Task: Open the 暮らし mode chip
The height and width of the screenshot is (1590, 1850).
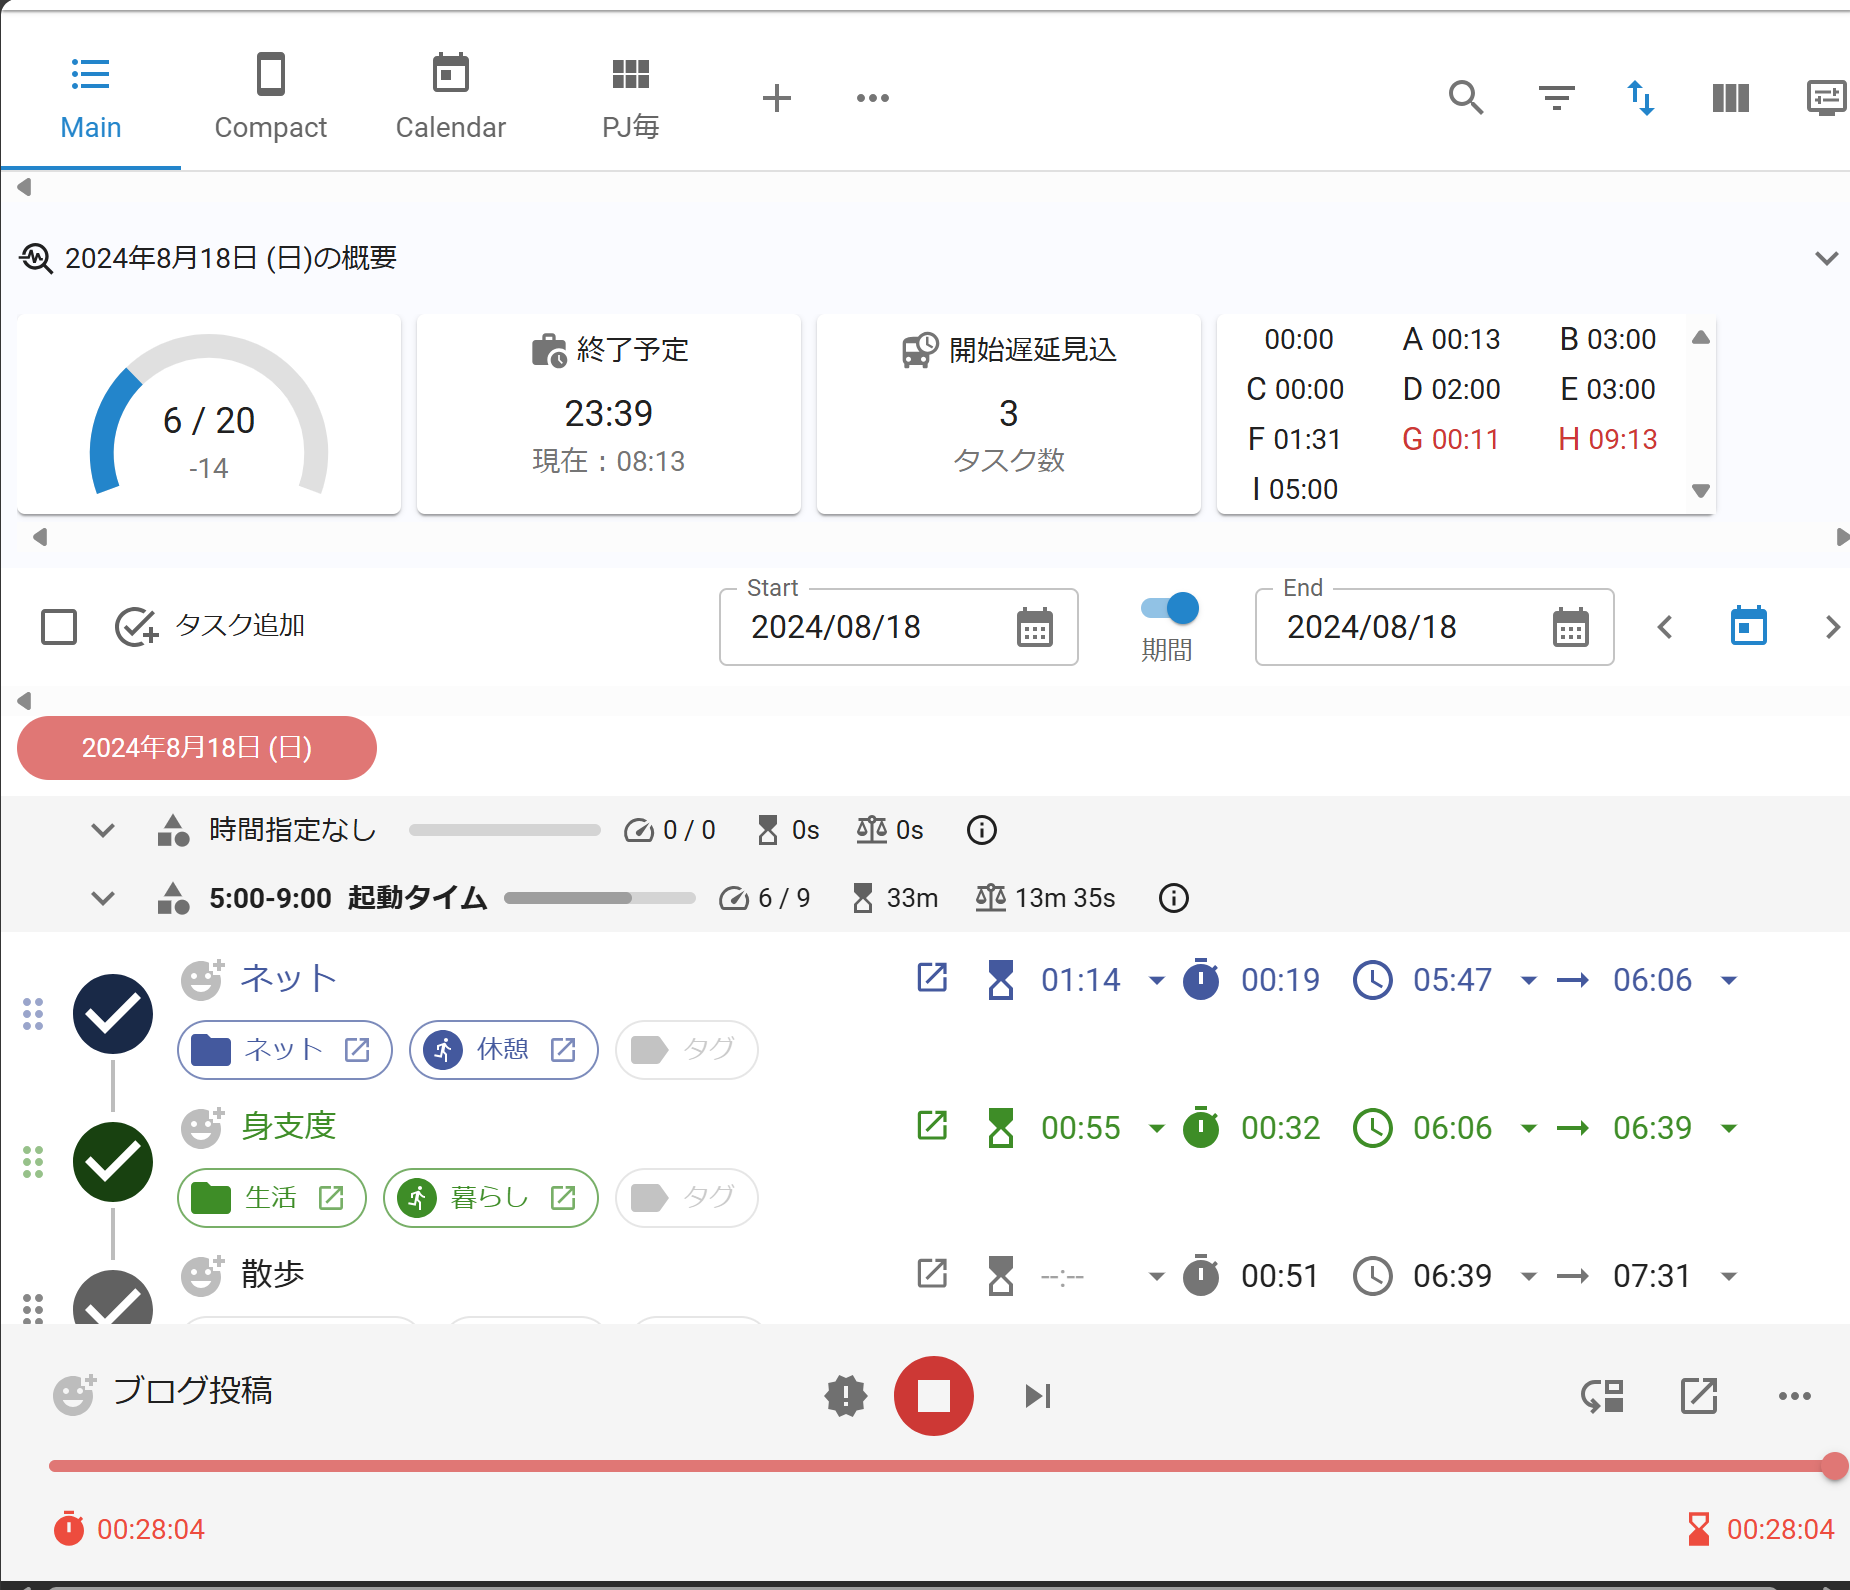Action: click(491, 1198)
